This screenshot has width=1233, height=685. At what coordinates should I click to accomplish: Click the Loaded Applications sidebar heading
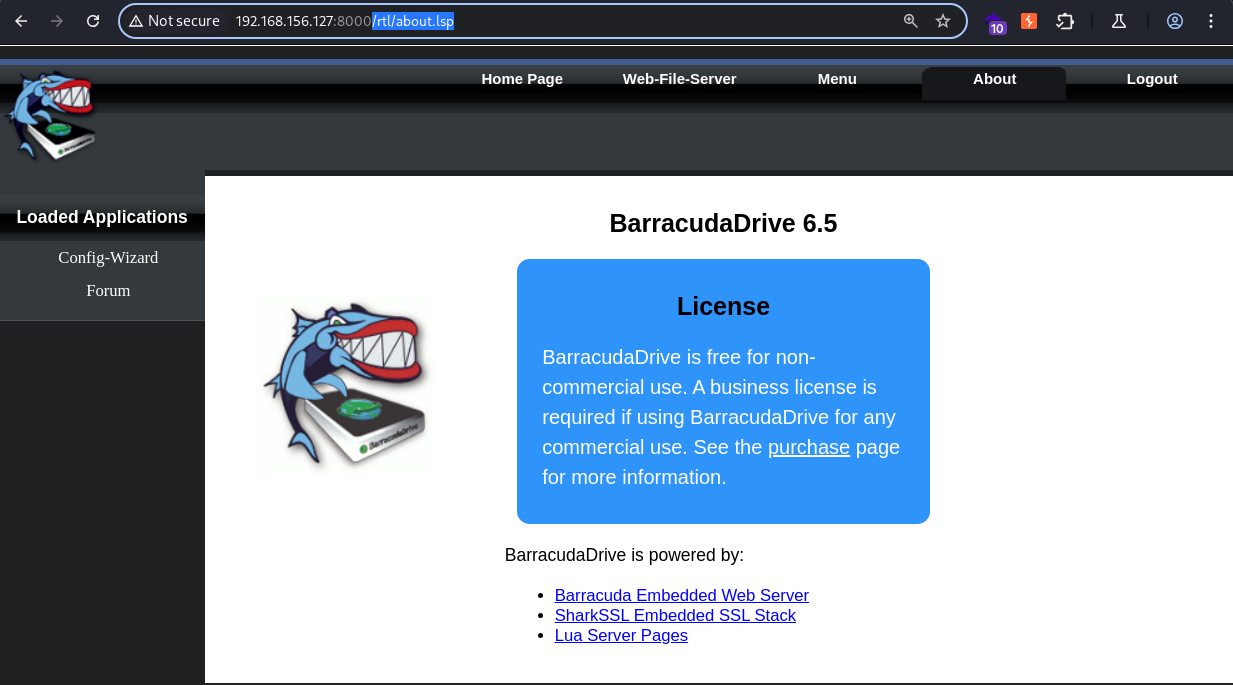pyautogui.click(x=102, y=217)
